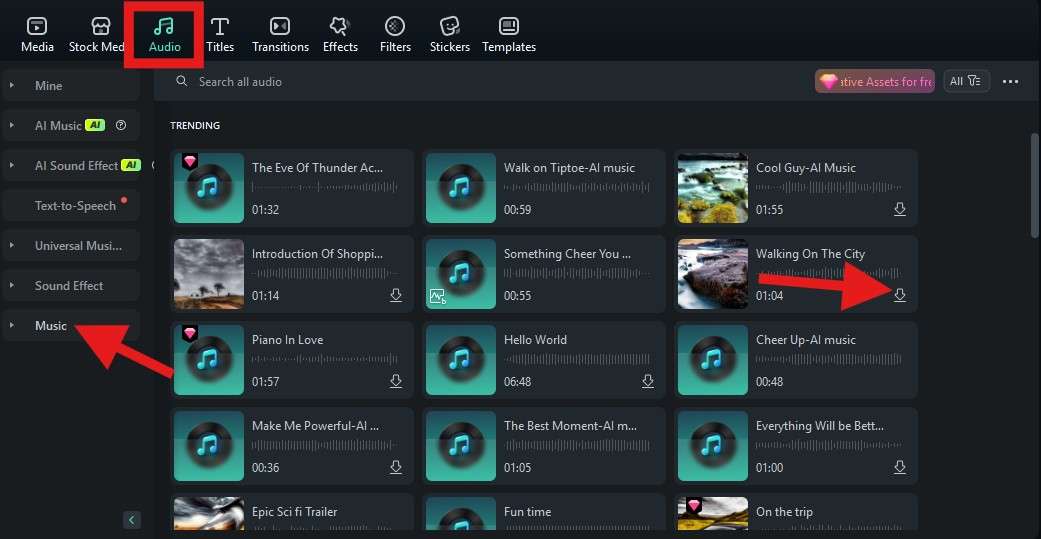Click the Cheer Up-AI music thumbnail
This screenshot has width=1041, height=539.
click(713, 360)
